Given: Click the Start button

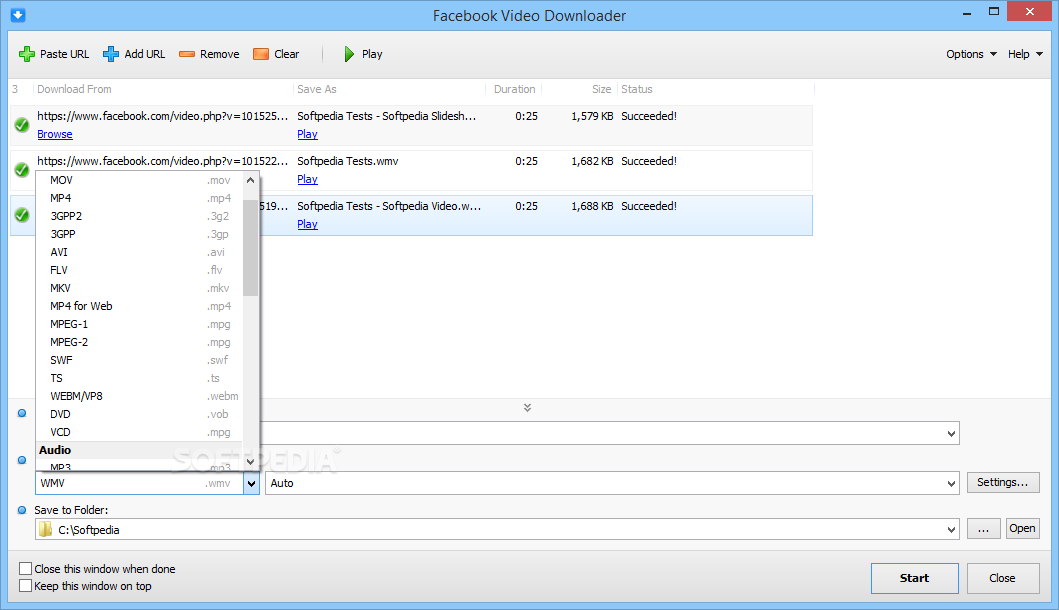Looking at the screenshot, I should pyautogui.click(x=914, y=578).
